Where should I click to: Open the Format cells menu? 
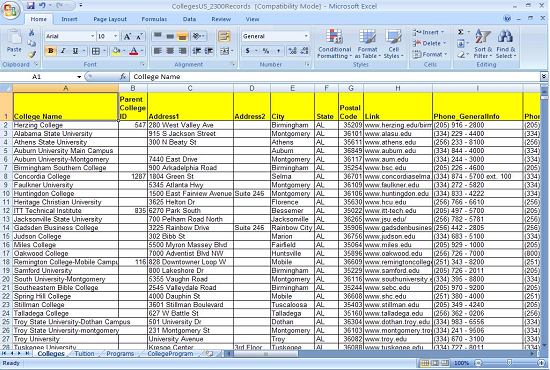[x=429, y=55]
